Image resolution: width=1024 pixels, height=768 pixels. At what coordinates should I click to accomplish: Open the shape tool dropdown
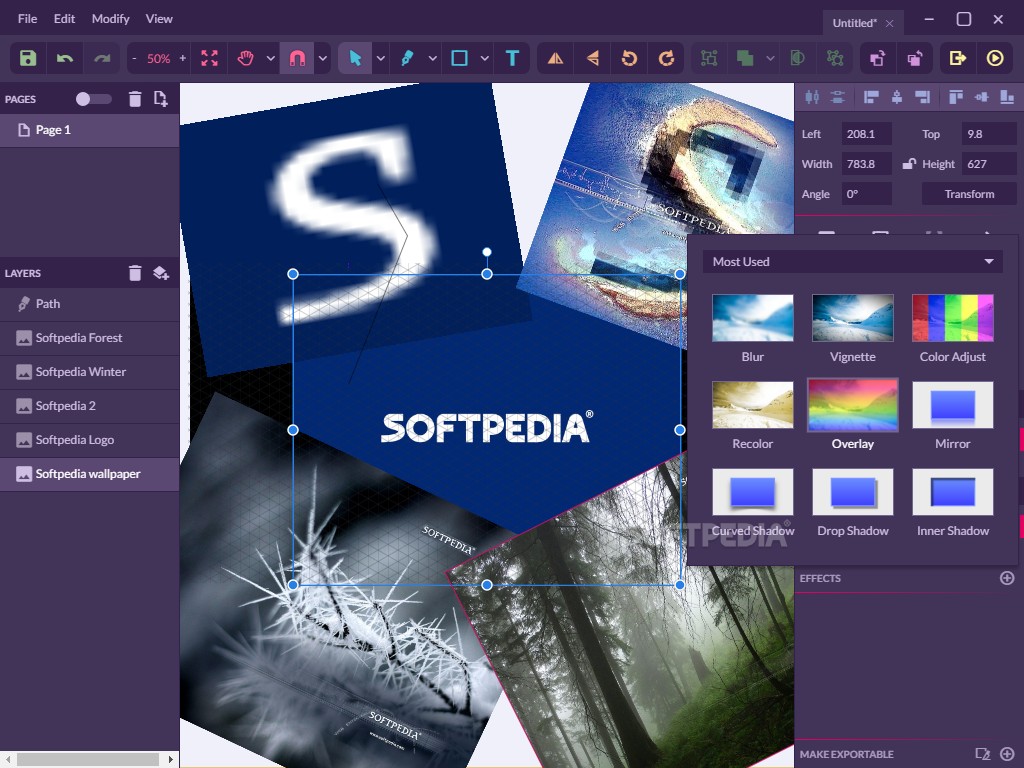click(485, 58)
